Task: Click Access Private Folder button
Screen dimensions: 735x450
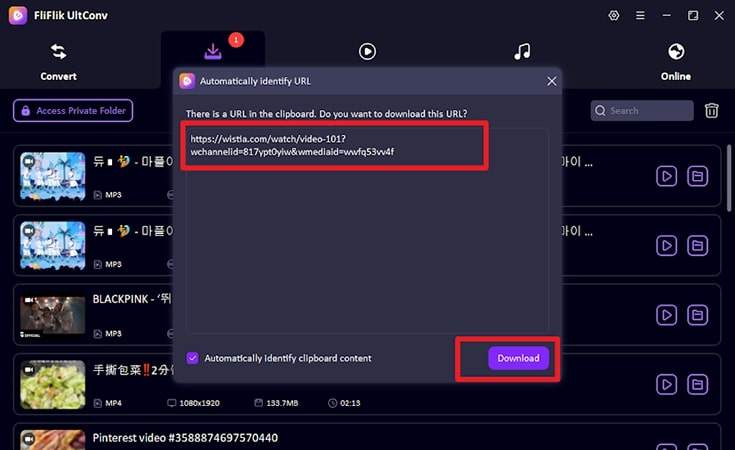Action: click(x=73, y=111)
